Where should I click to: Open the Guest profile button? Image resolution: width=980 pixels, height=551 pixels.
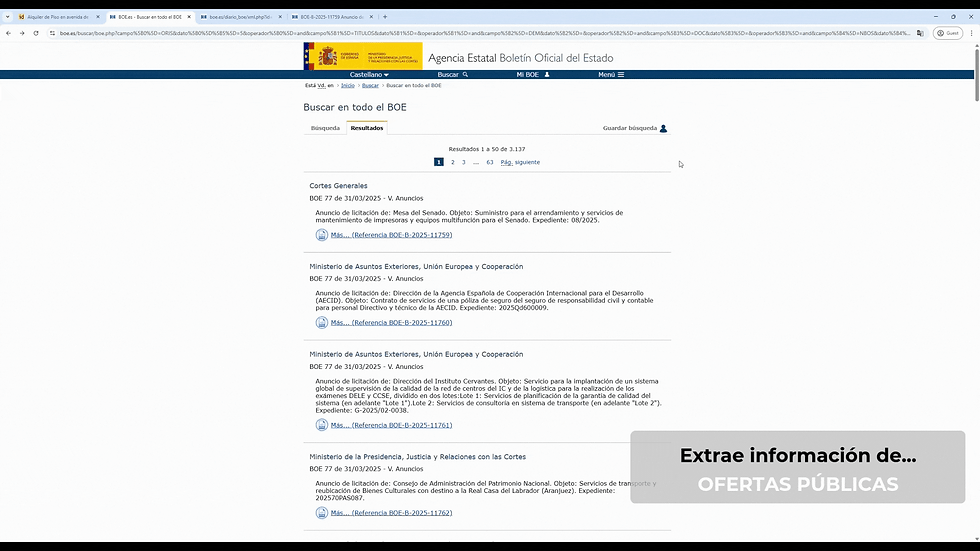point(948,33)
